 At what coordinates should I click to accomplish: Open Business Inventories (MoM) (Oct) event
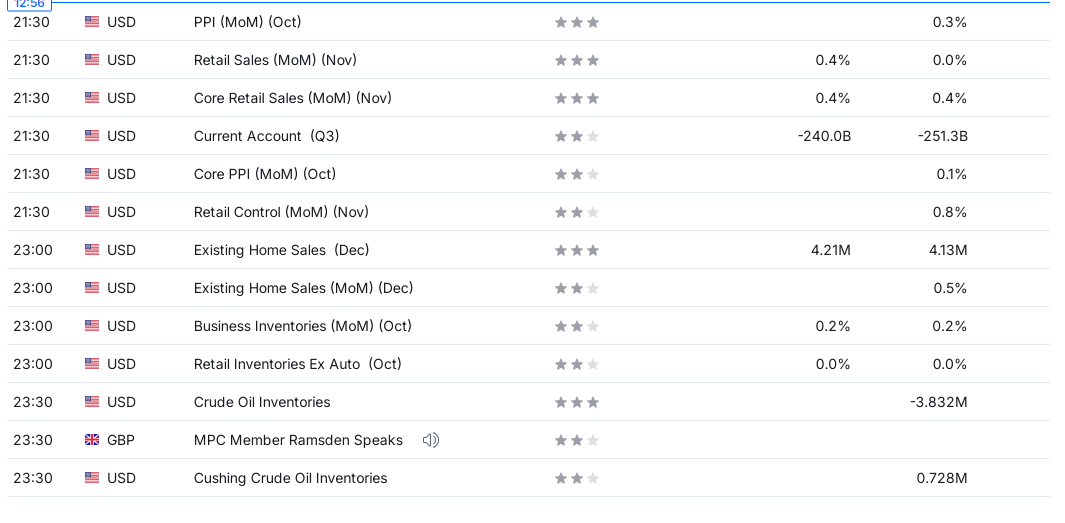[x=303, y=326]
